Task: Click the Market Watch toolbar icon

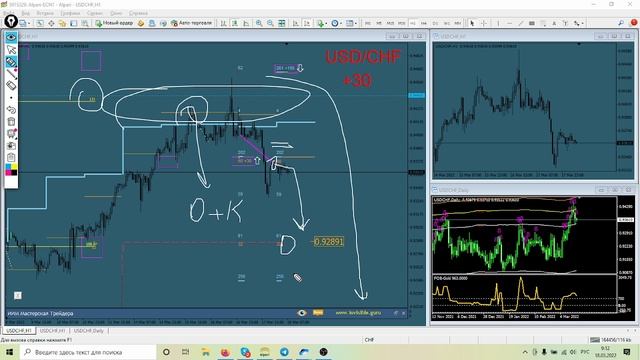Action: pos(40,24)
